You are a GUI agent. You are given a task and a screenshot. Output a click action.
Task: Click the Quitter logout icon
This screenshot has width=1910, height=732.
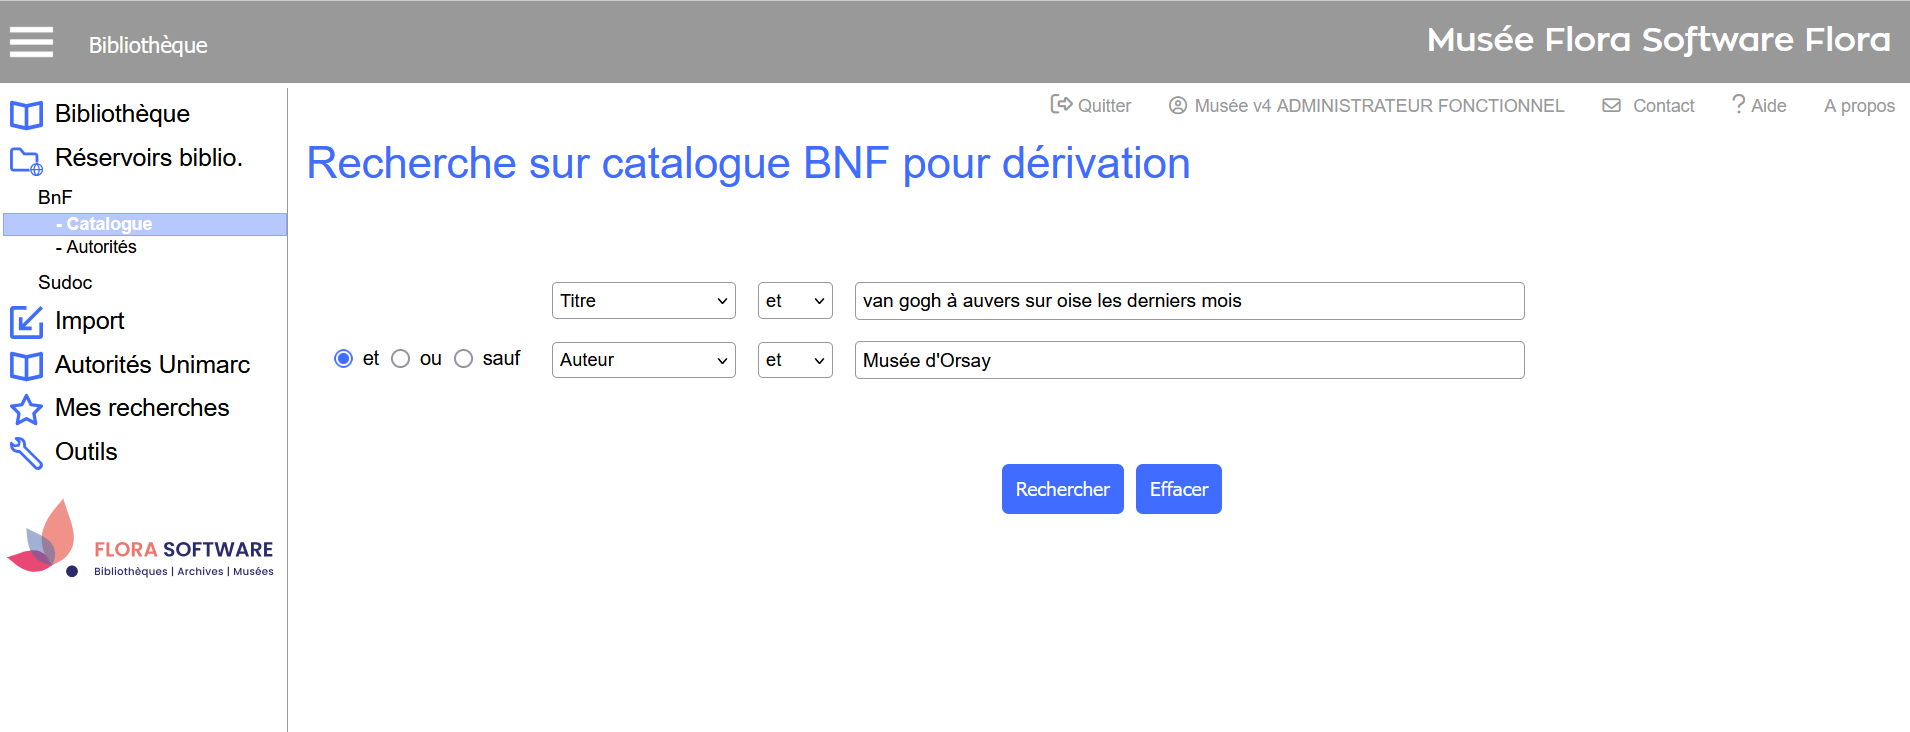pos(1061,105)
